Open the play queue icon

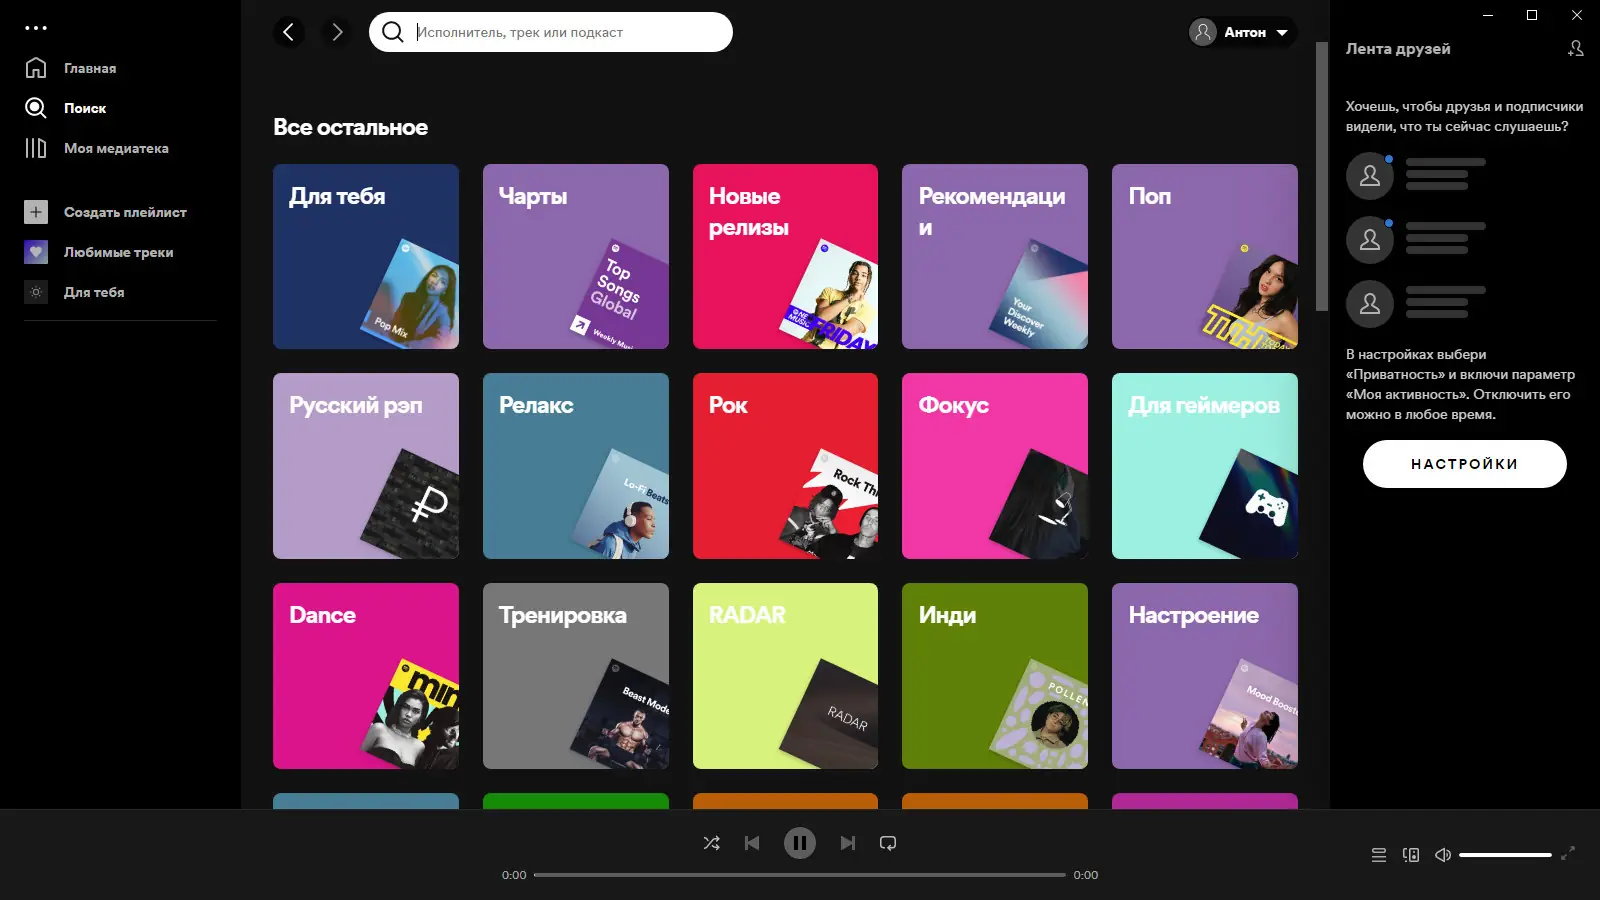(1379, 855)
